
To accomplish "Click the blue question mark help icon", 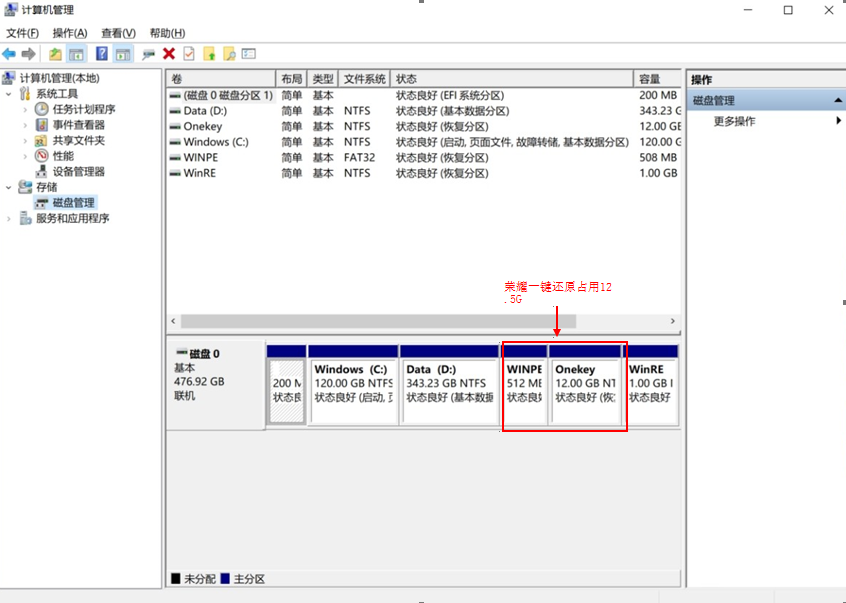I will pos(101,54).
